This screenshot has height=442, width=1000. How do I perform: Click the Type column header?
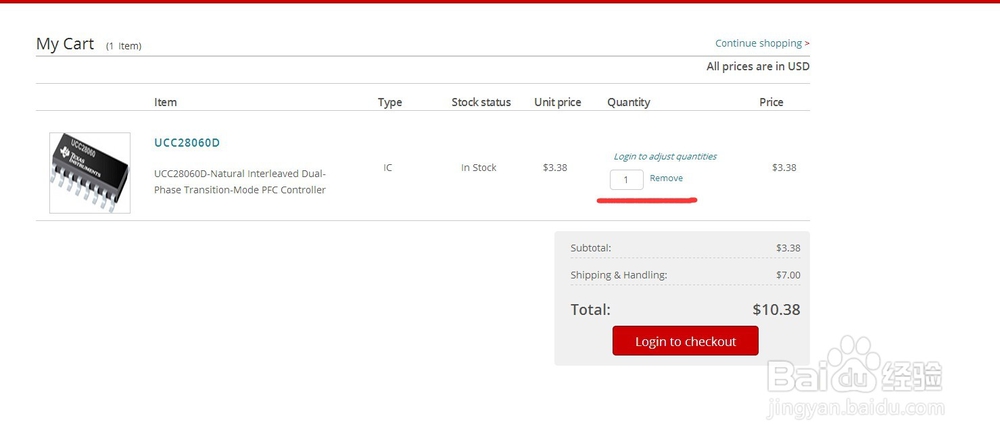click(390, 102)
